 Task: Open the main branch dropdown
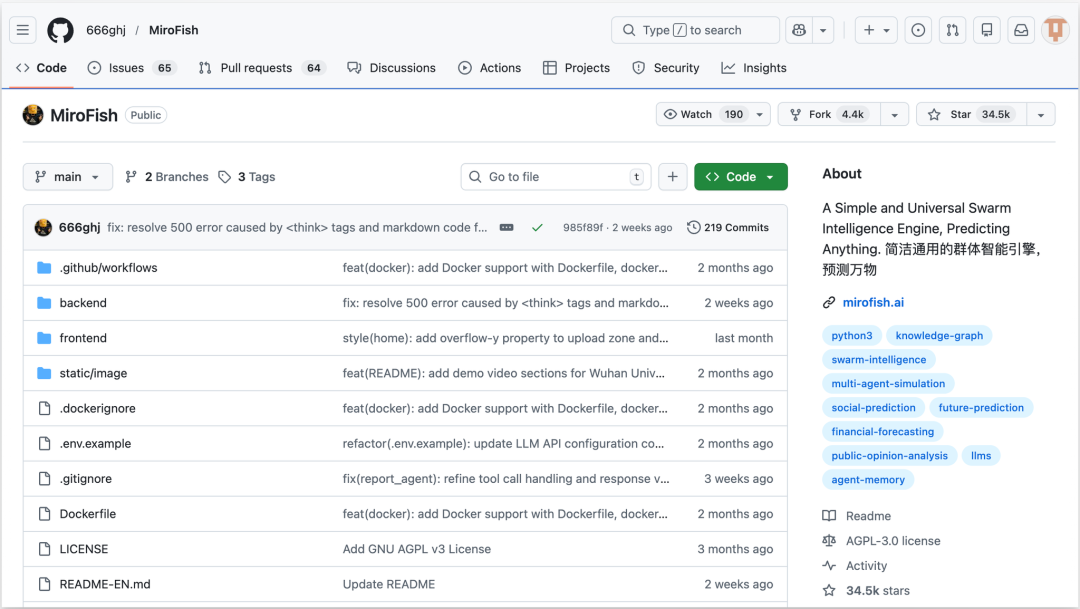pyautogui.click(x=67, y=177)
